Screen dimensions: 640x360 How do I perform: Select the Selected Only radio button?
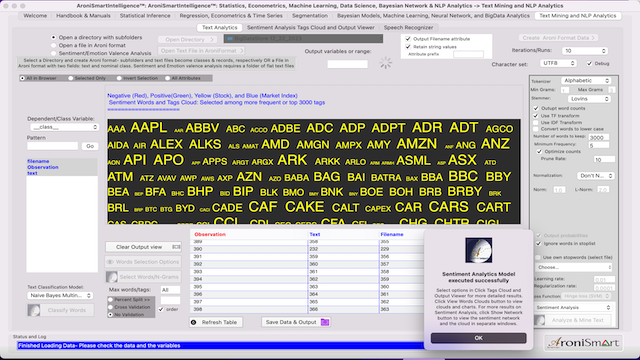[71, 78]
